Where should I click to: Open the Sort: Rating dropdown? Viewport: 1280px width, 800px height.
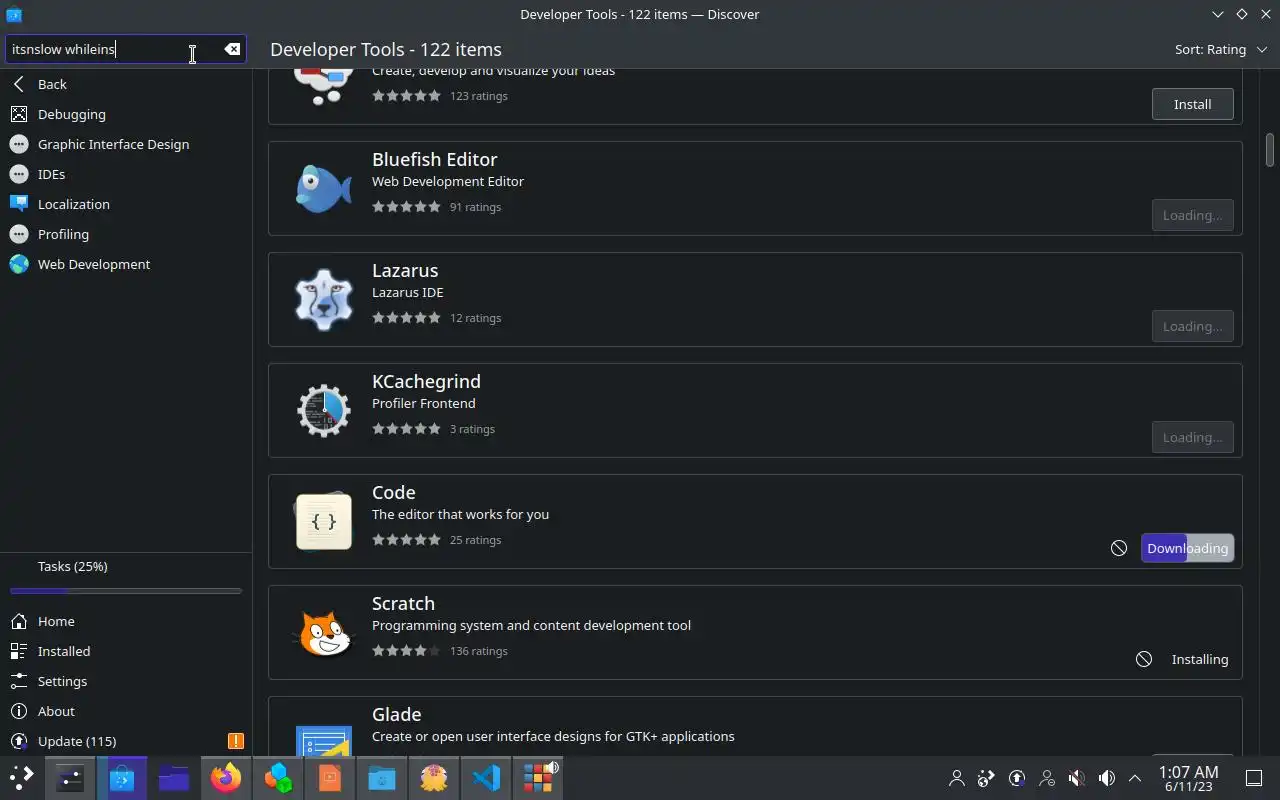pos(1221,49)
